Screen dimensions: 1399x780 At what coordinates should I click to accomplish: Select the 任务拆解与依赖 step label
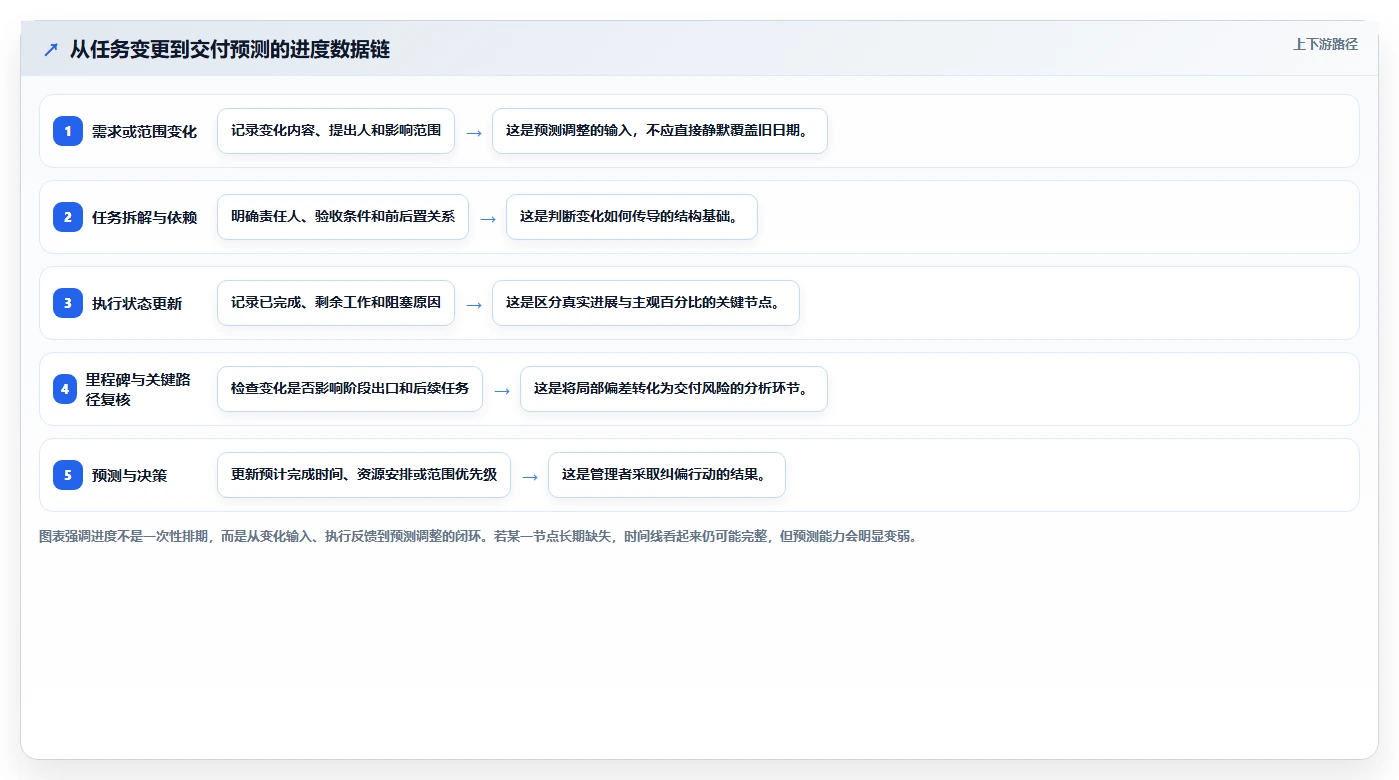[x=144, y=217]
